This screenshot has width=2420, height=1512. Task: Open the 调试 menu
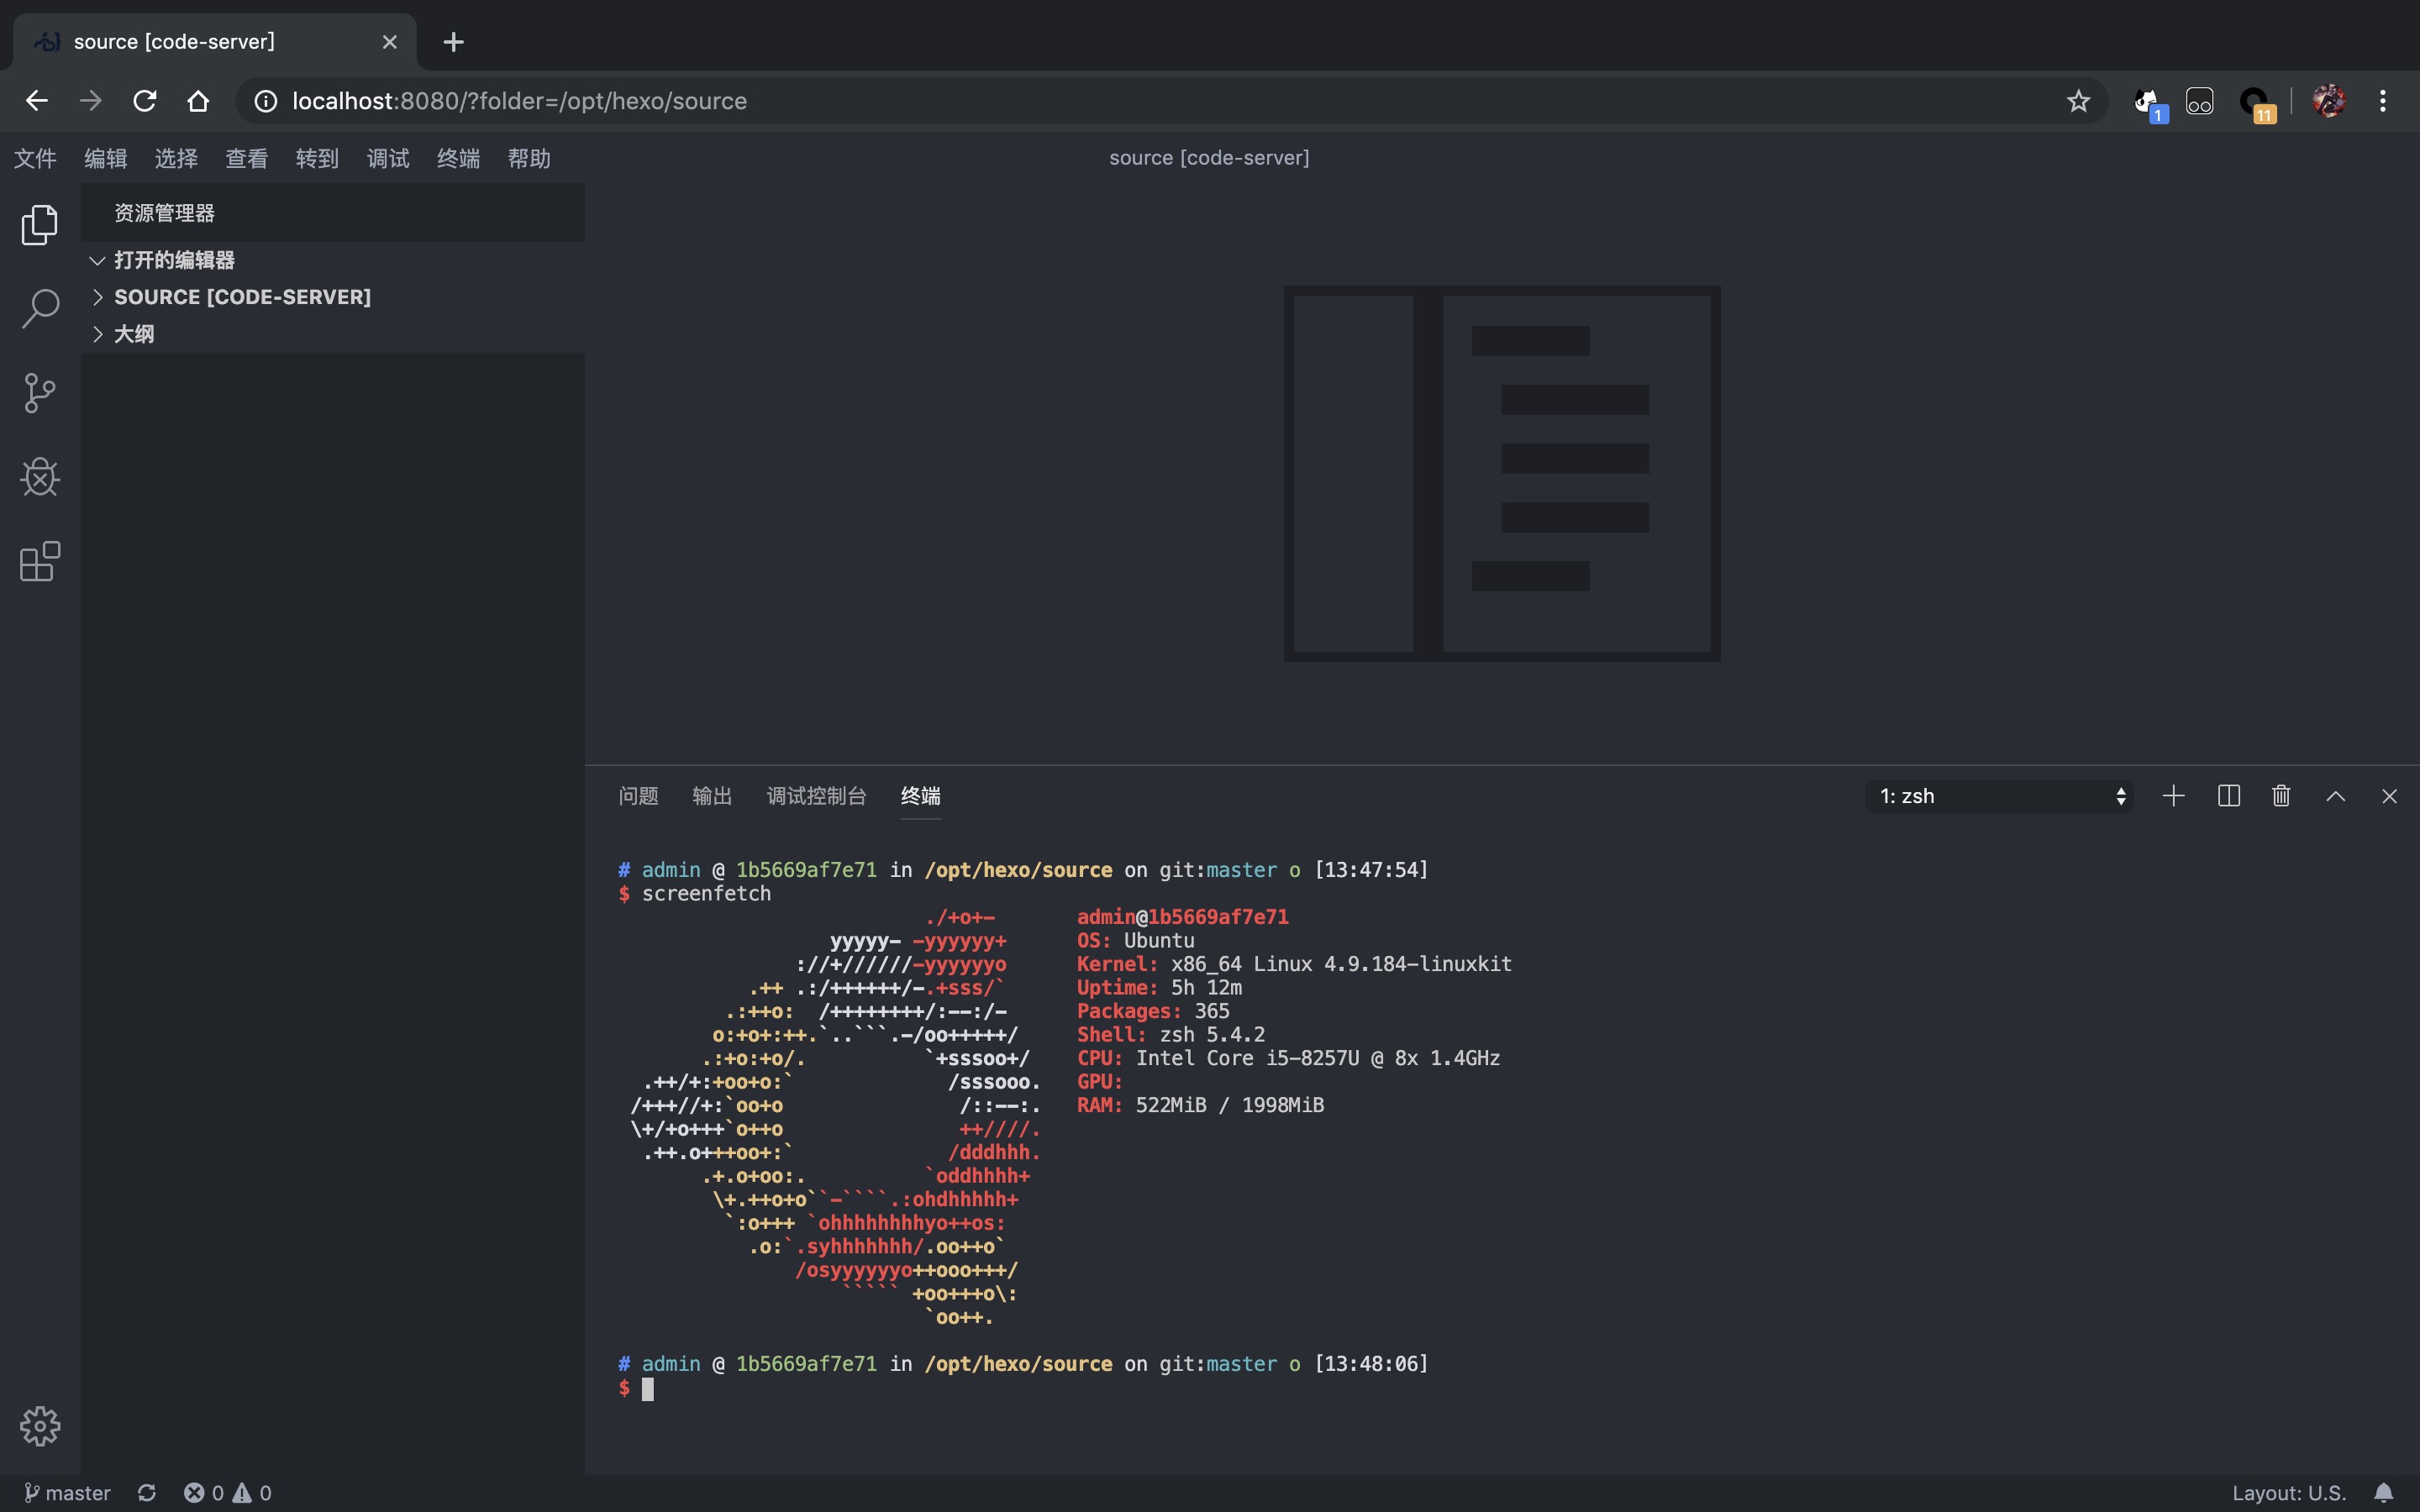click(x=388, y=158)
